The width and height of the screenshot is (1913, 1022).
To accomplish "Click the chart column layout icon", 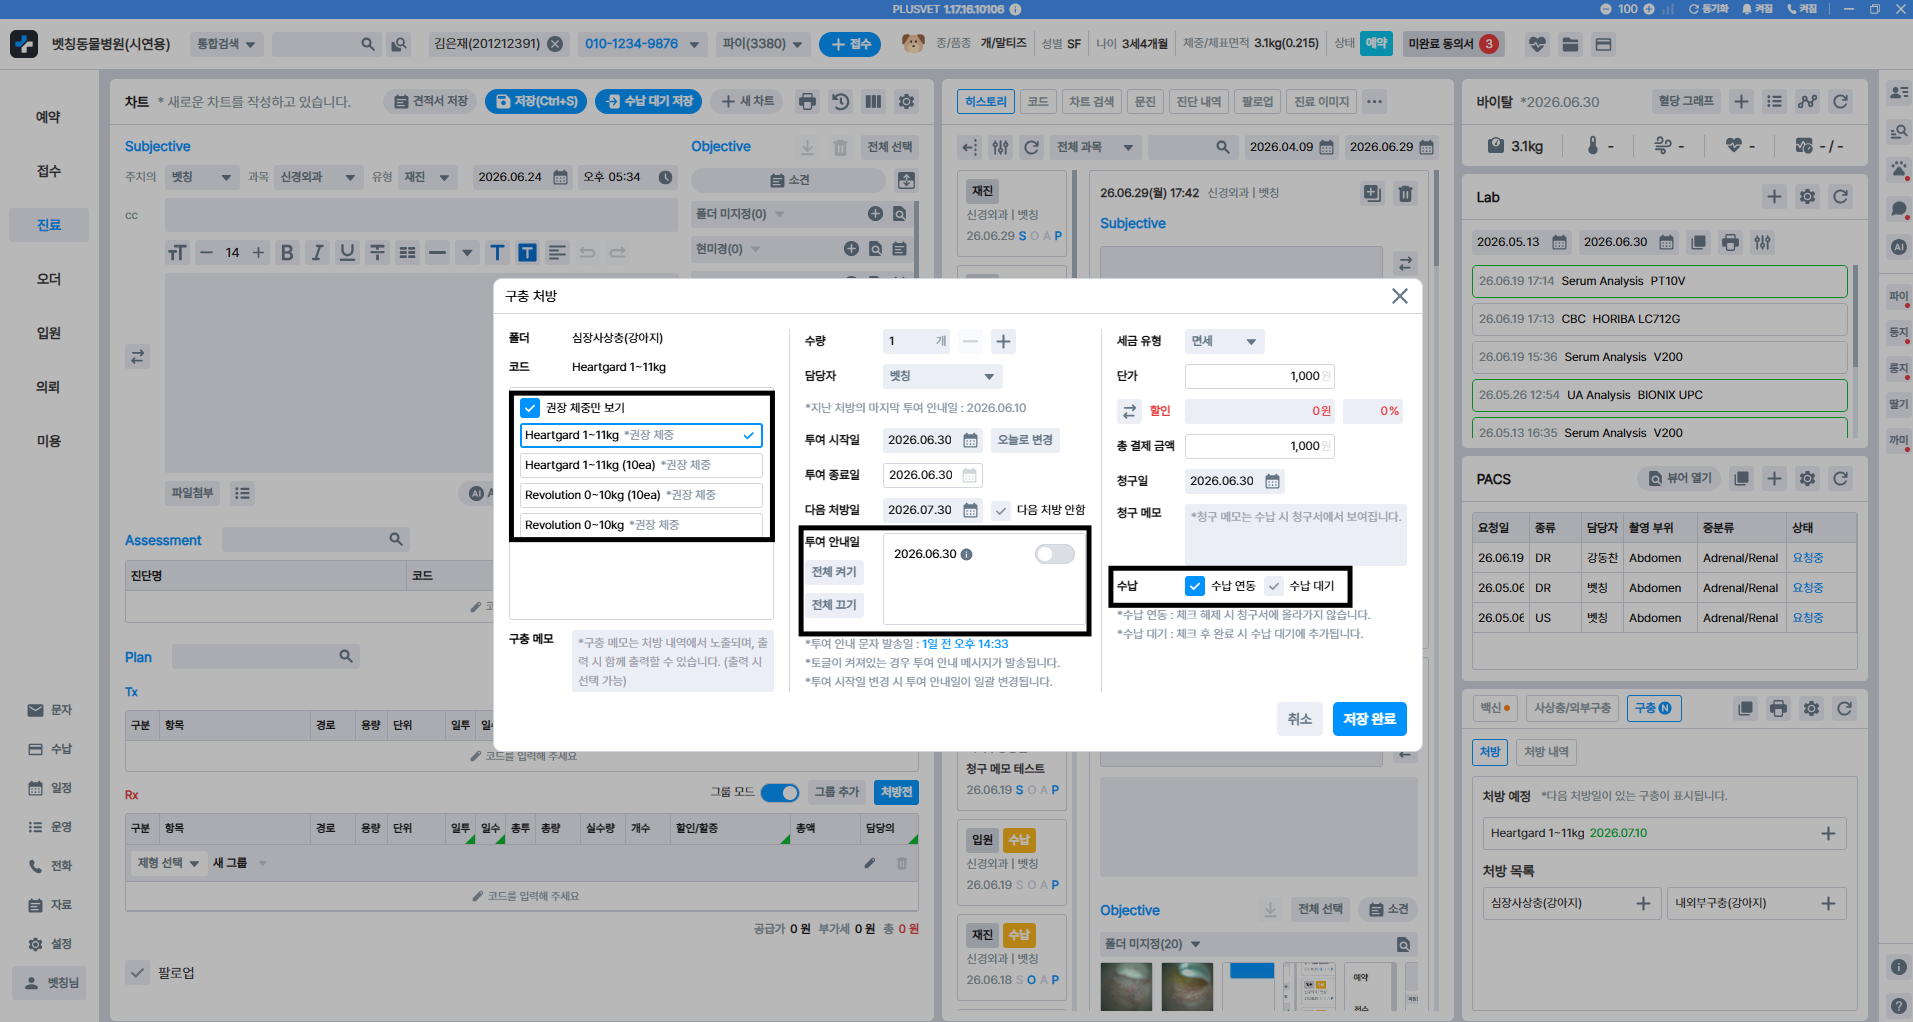I will point(873,101).
